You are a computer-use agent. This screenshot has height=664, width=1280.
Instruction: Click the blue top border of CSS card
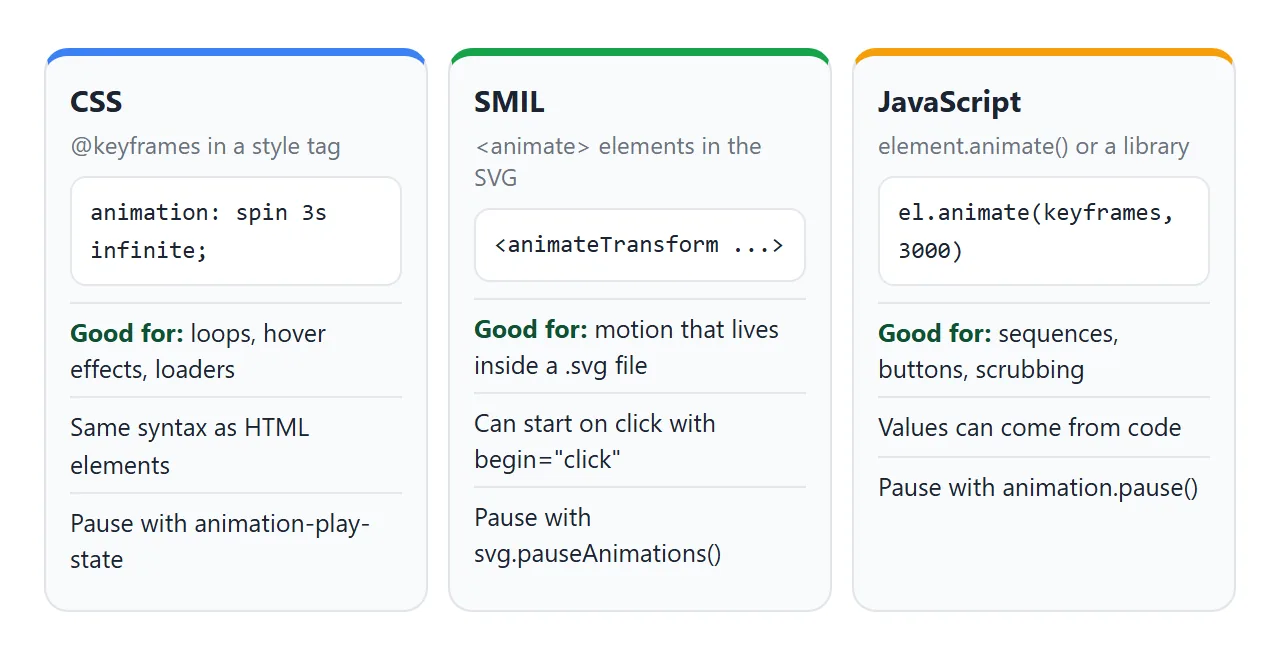tap(236, 52)
